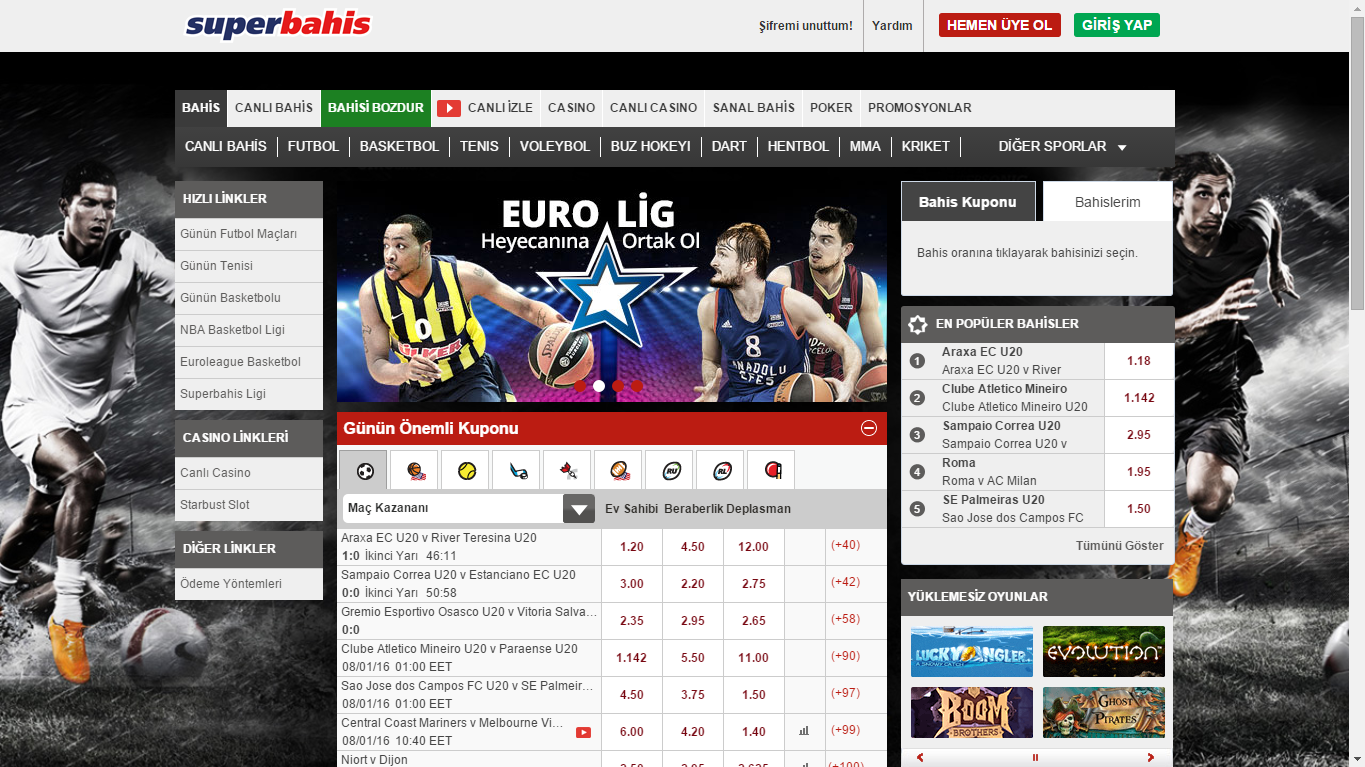
Task: Expand +42 more markets for Sampaio Correa U20
Action: pyautogui.click(x=845, y=582)
